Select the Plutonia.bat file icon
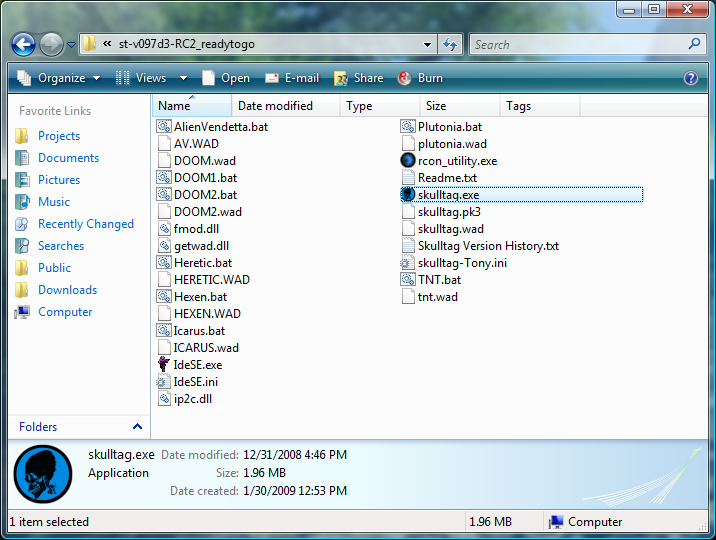Image resolution: width=716 pixels, height=540 pixels. point(408,127)
